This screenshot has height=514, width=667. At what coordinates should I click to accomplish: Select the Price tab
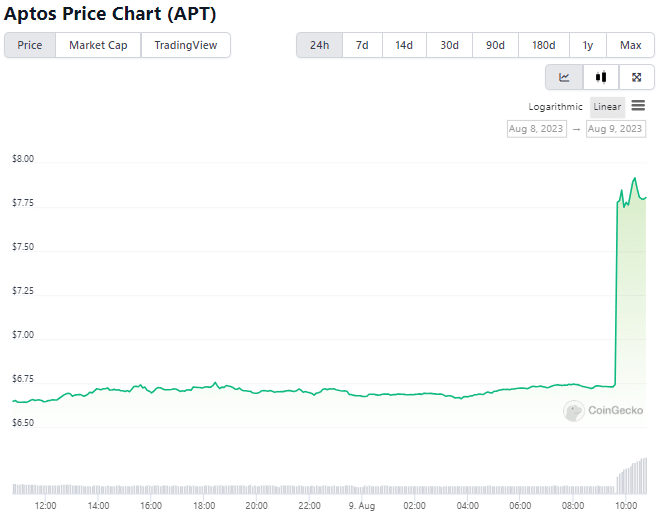pyautogui.click(x=30, y=45)
